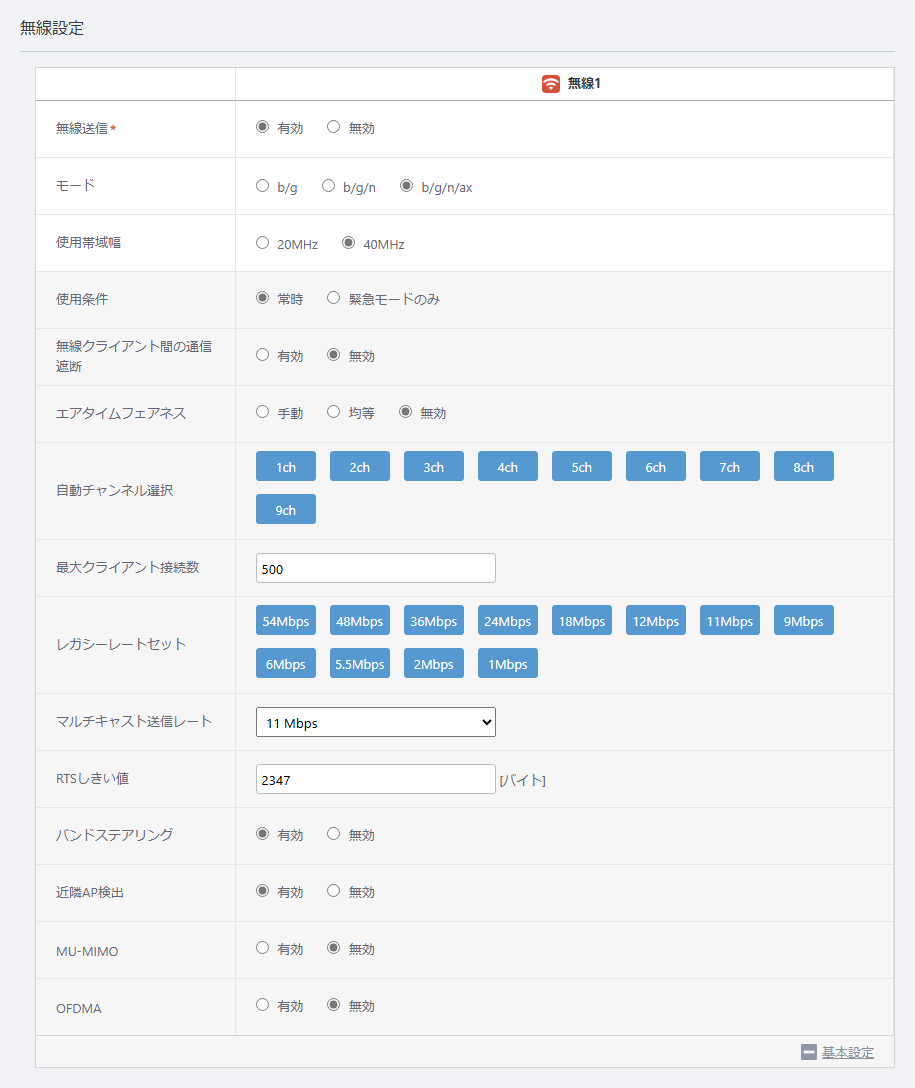Disable OFDMA with 無効
This screenshot has width=915, height=1088.
(334, 1004)
